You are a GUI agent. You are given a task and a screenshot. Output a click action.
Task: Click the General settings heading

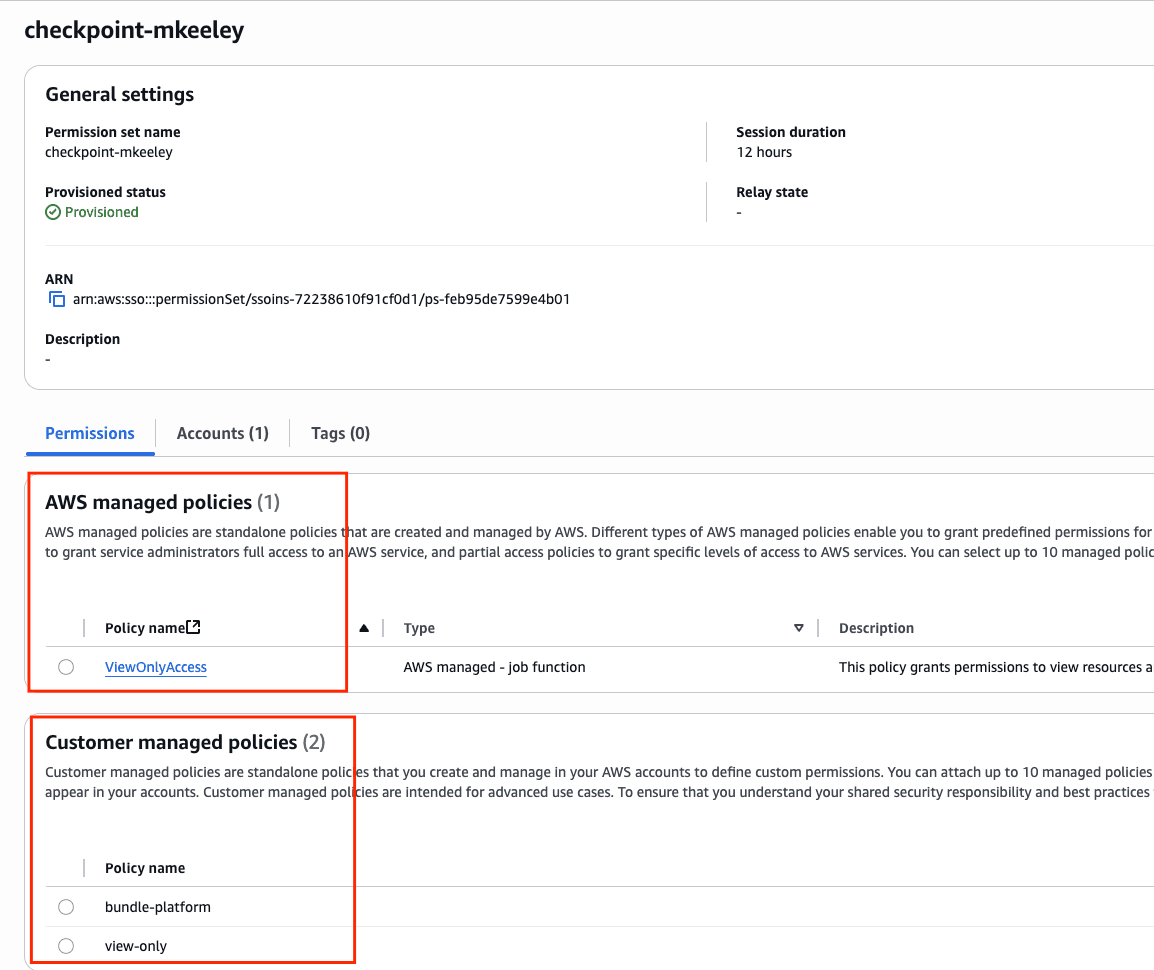click(x=119, y=94)
